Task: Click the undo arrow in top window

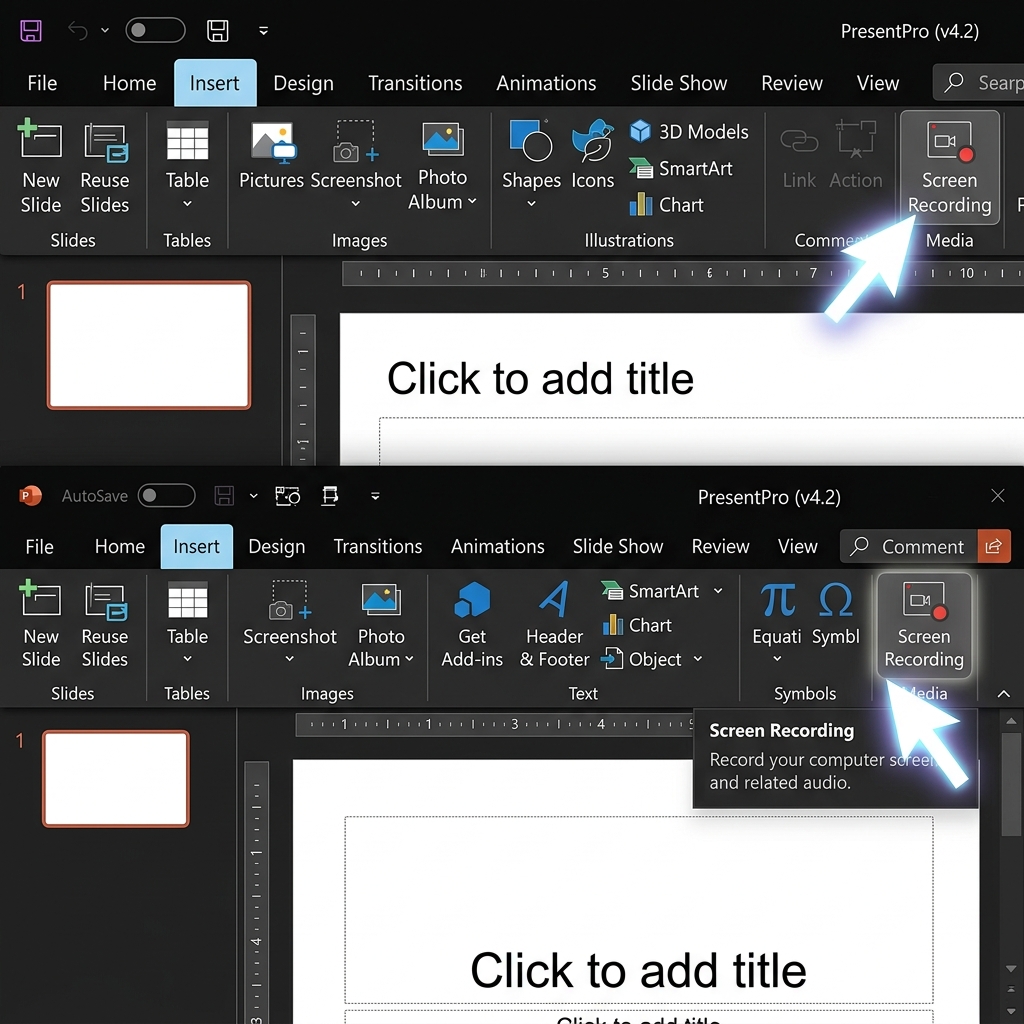Action: 78,31
